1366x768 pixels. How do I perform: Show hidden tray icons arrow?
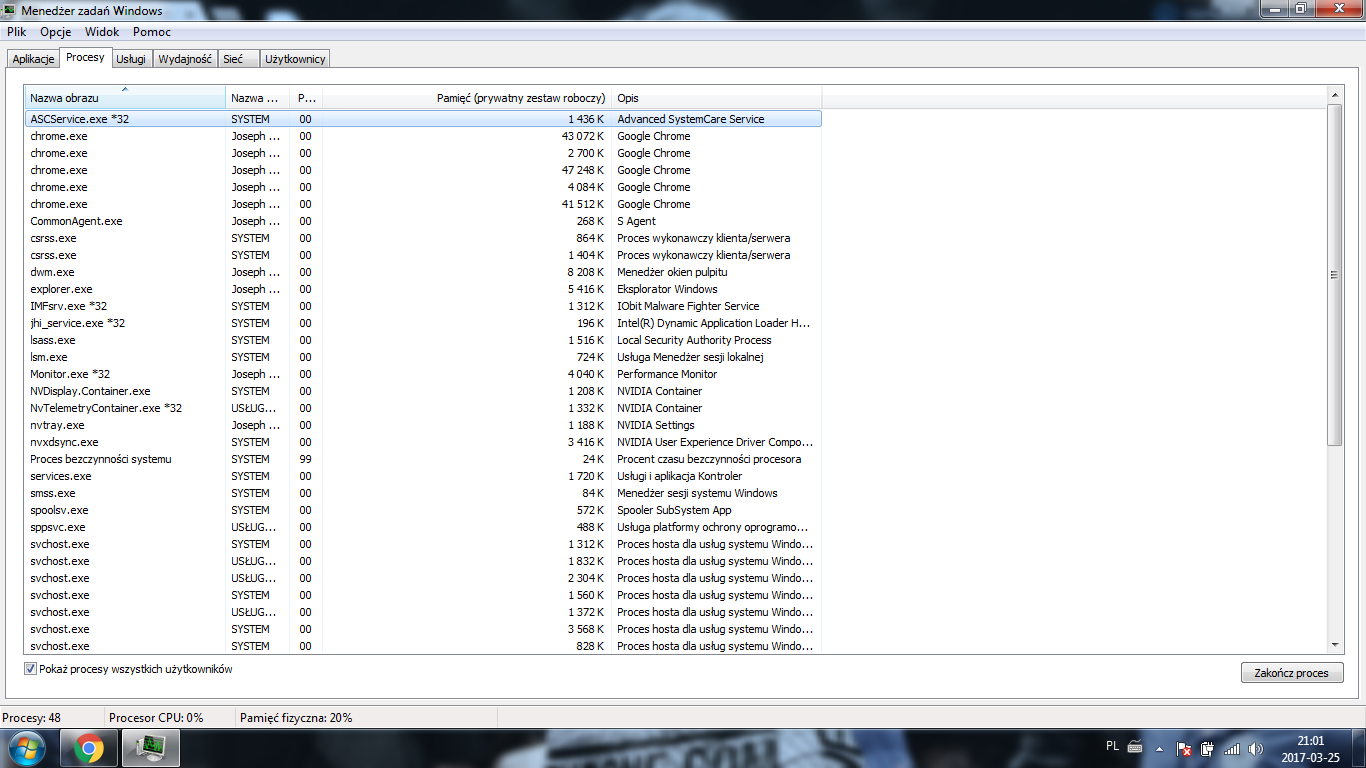click(x=1158, y=748)
